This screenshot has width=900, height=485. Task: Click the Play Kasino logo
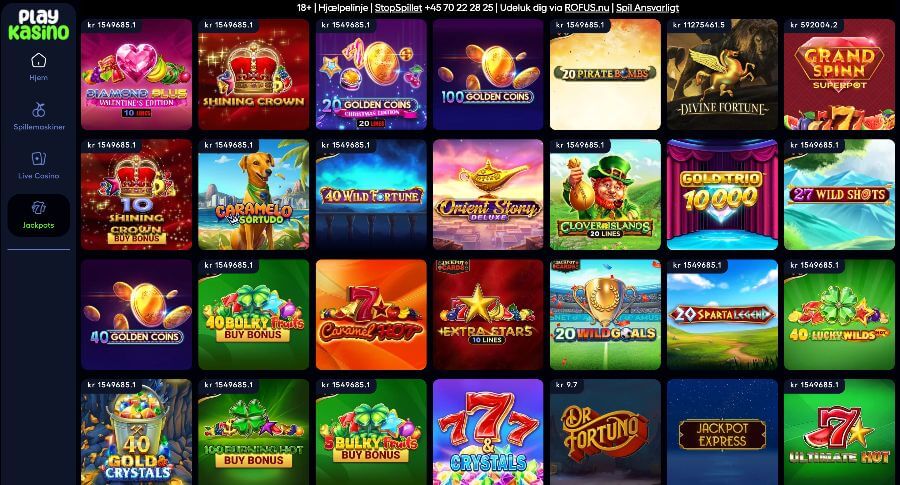click(38, 25)
